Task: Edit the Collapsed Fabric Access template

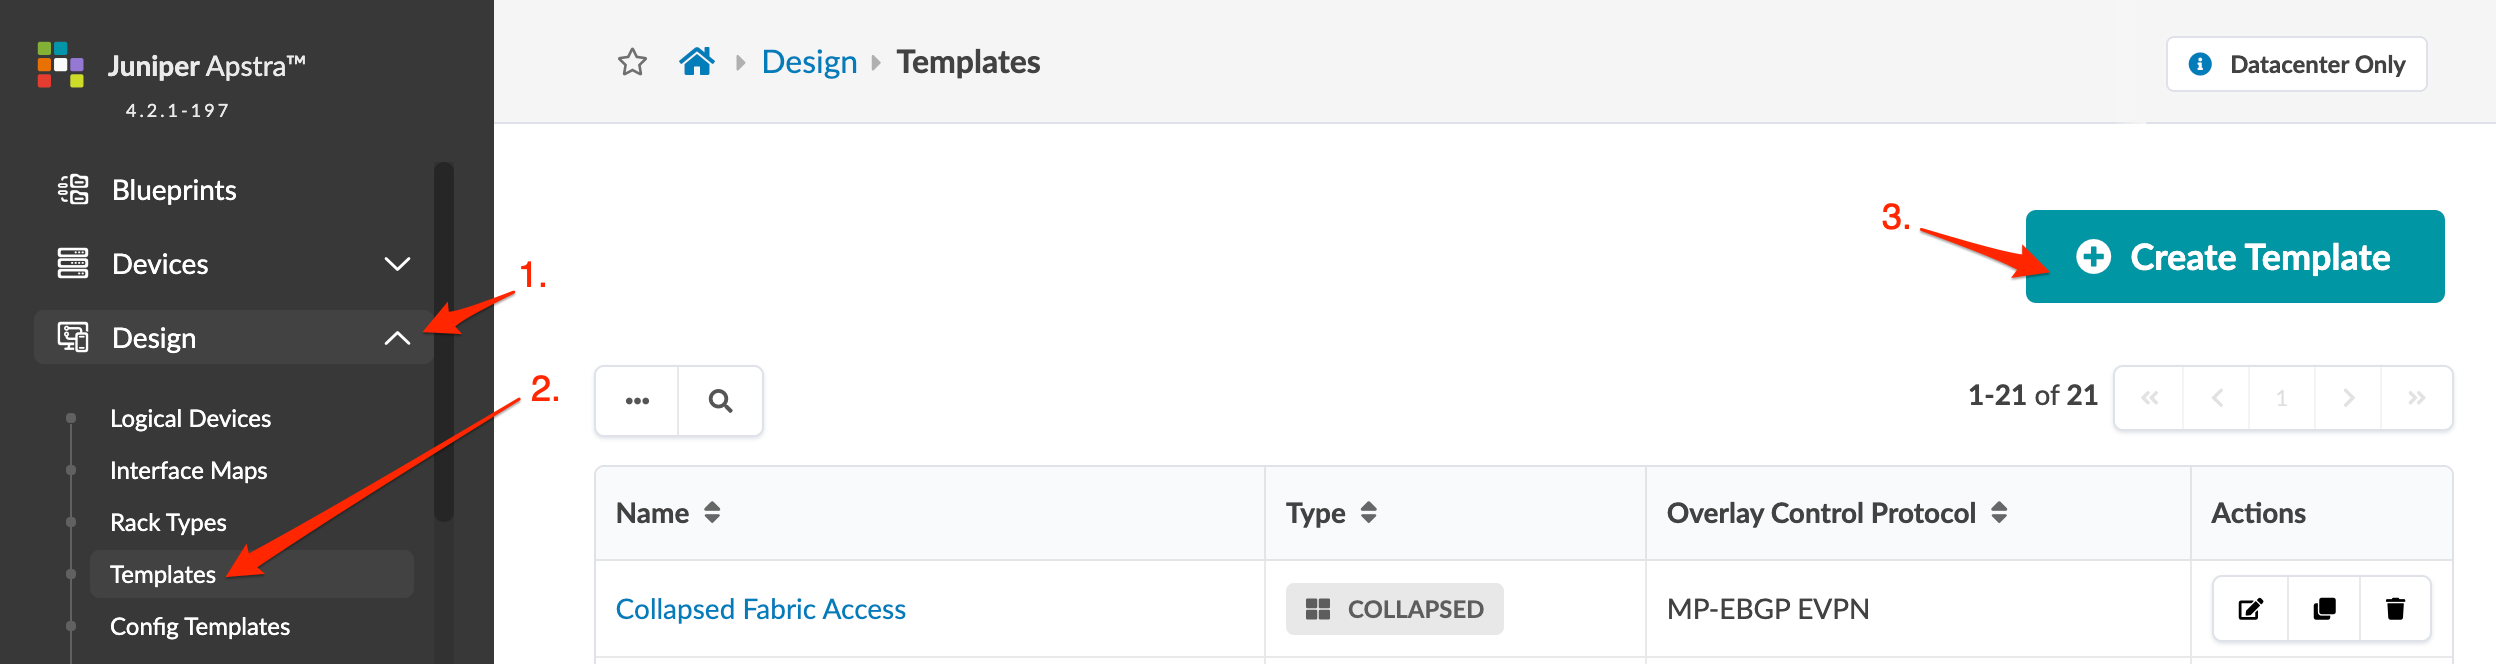Action: [2250, 609]
